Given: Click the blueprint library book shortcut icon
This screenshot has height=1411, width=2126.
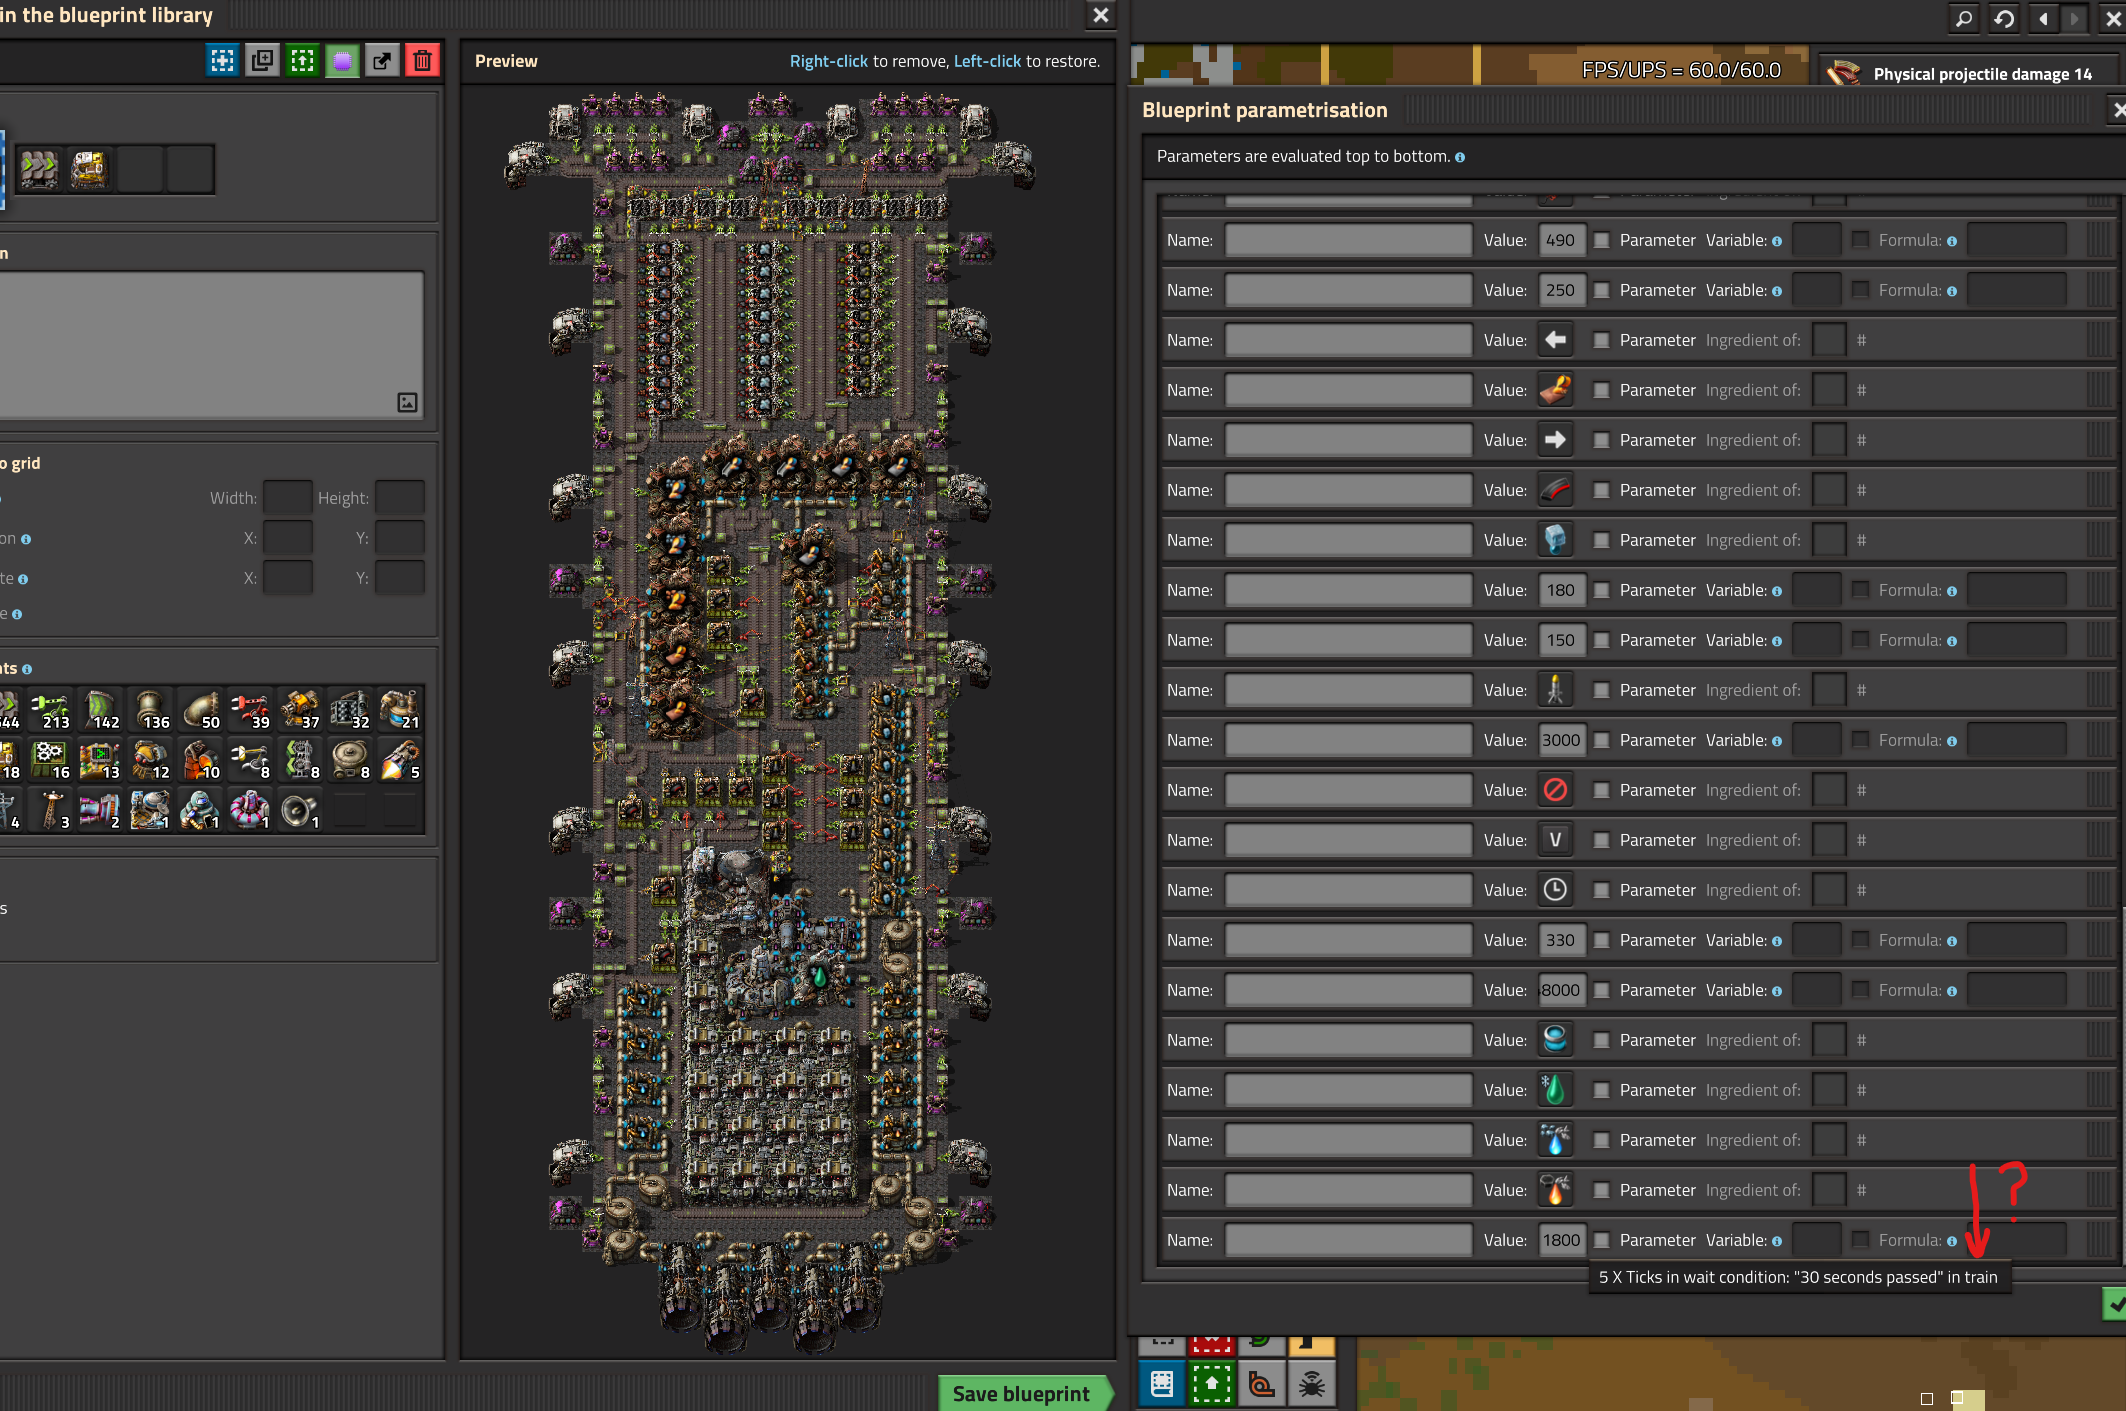Looking at the screenshot, I should pyautogui.click(x=1161, y=1384).
